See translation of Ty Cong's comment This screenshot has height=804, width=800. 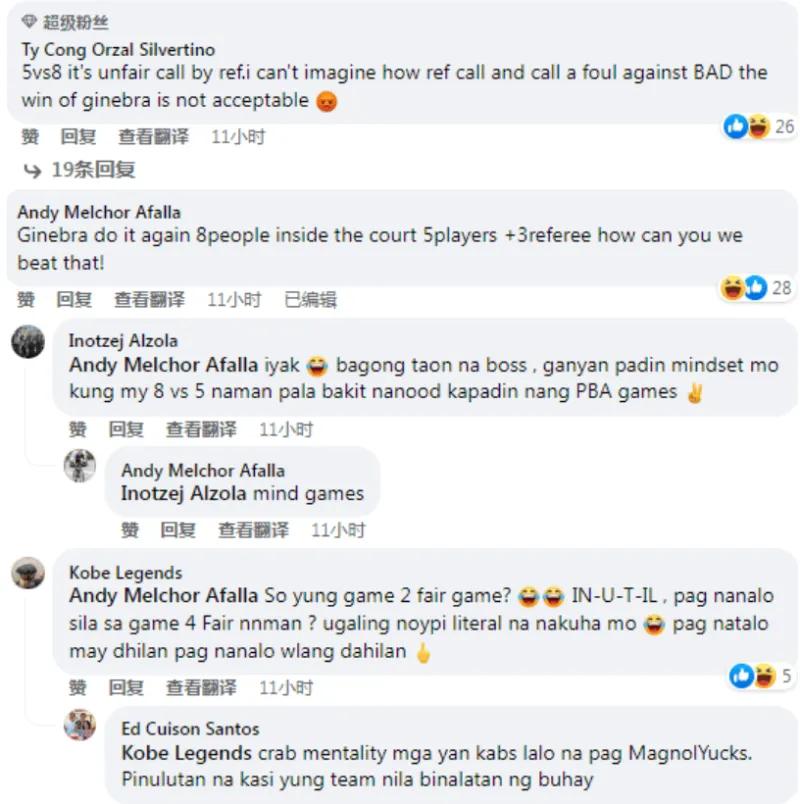(153, 137)
